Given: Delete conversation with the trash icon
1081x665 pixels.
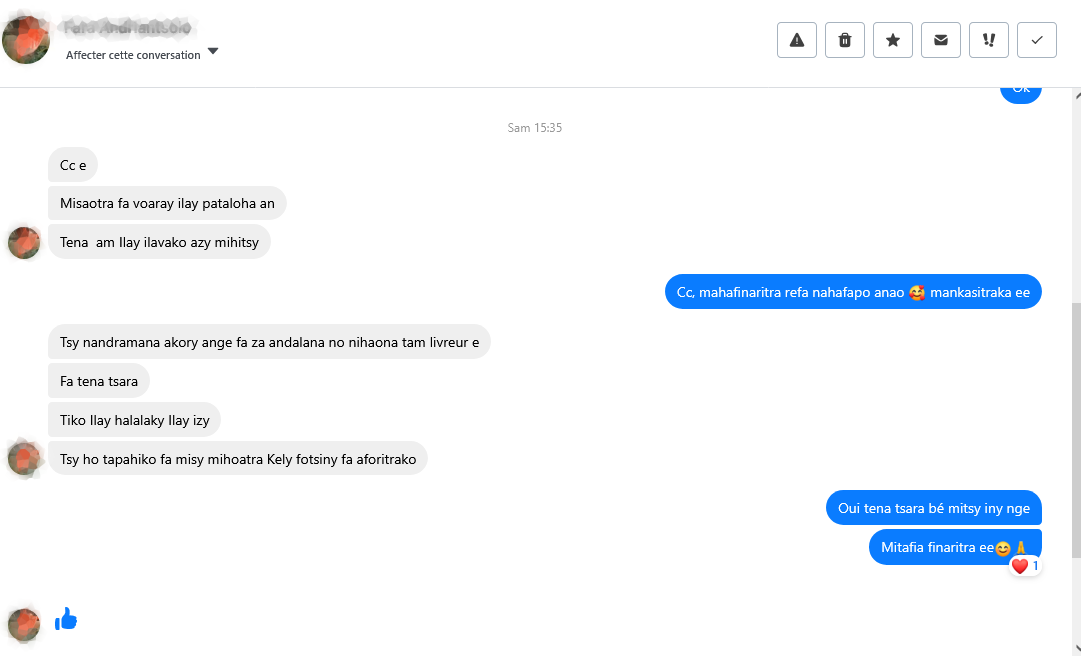Looking at the screenshot, I should click(845, 40).
